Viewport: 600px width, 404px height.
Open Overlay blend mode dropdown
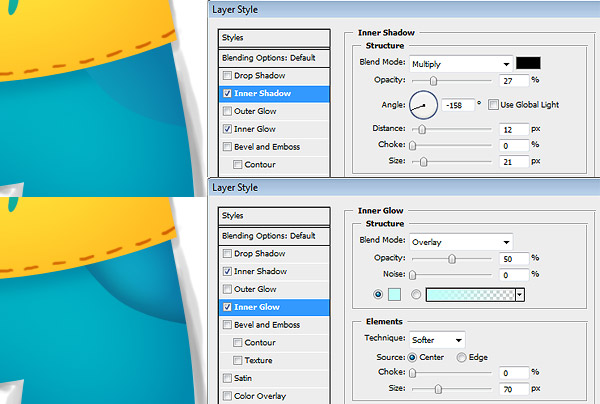tap(461, 242)
